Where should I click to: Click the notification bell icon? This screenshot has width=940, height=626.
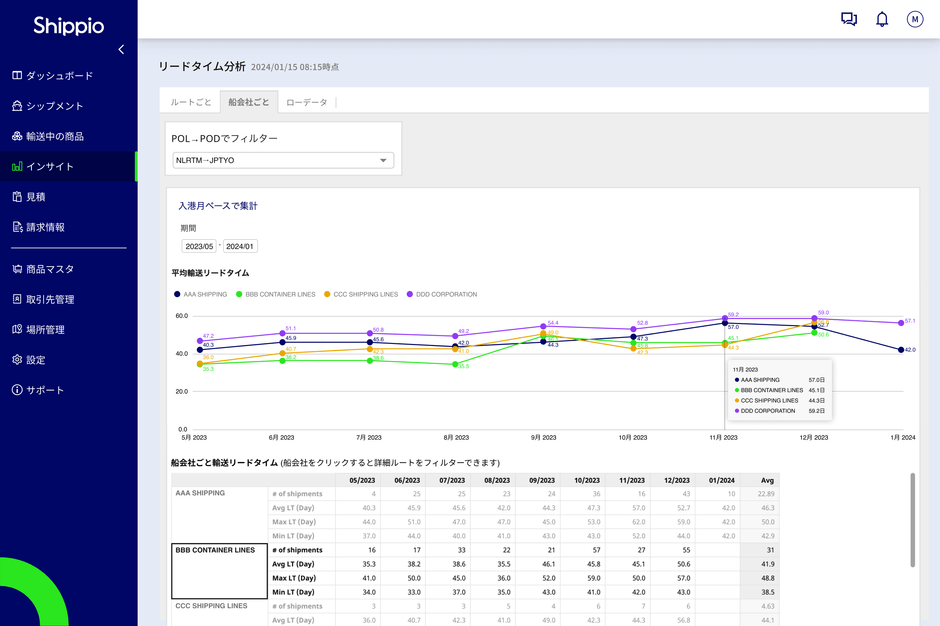(882, 19)
